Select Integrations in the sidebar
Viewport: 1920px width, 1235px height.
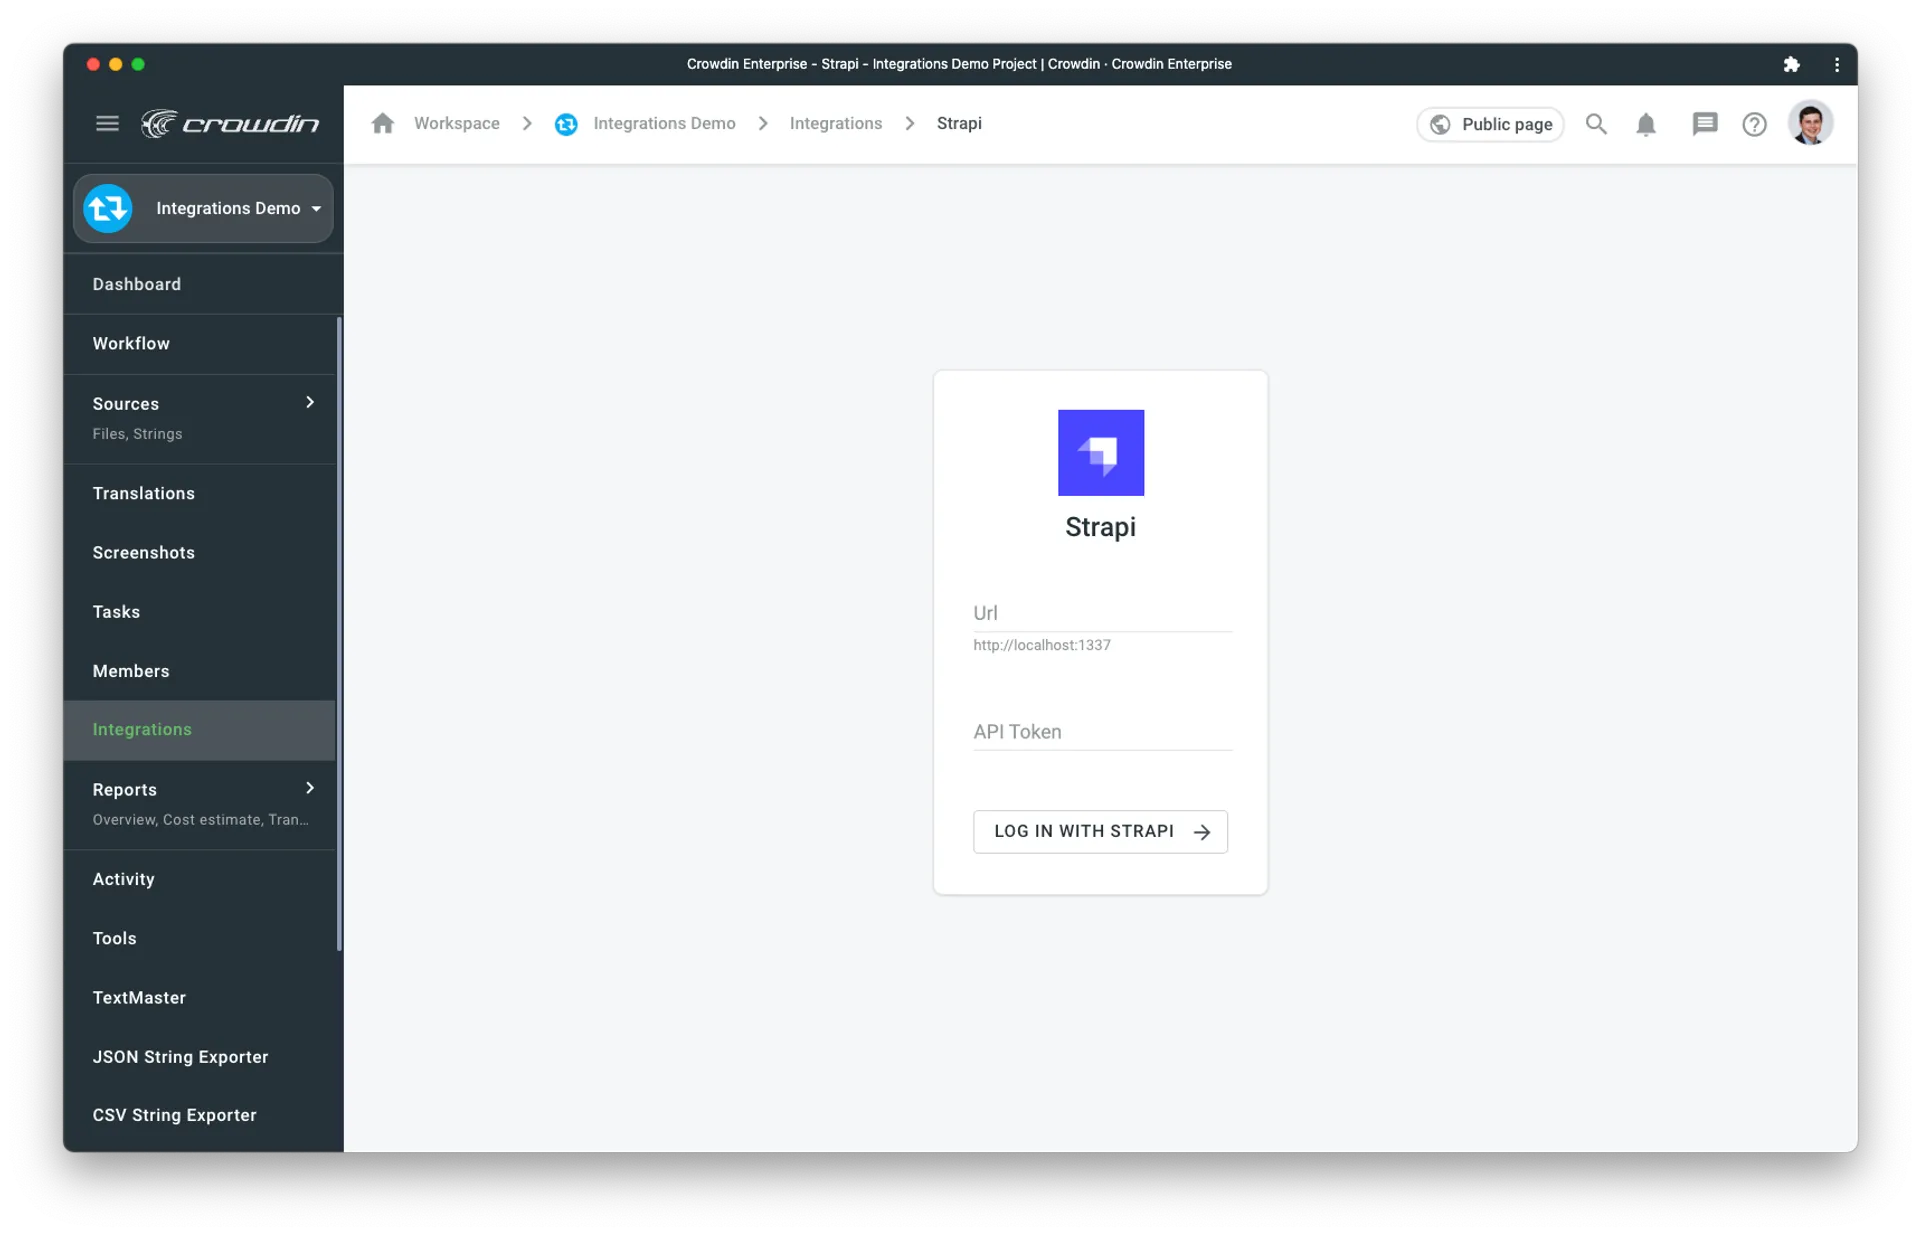(200, 730)
